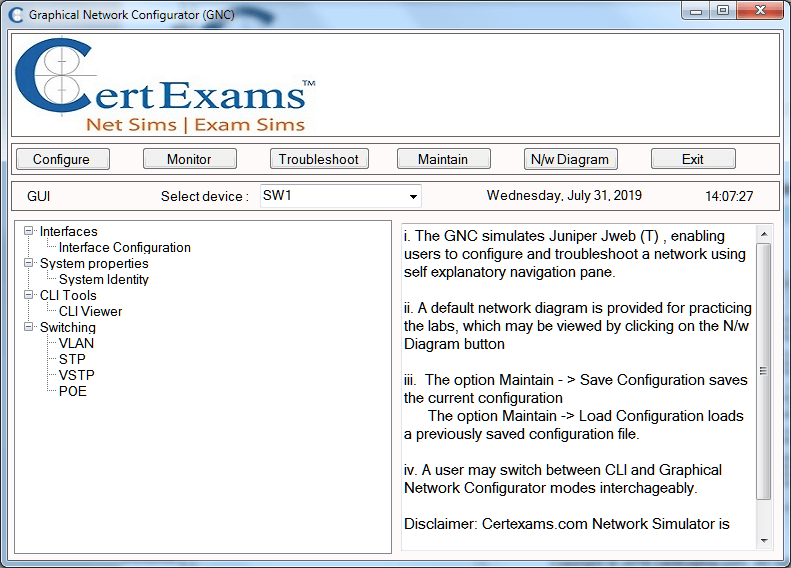791x568 pixels.
Task: Select VLAN under Switching
Action: tap(76, 343)
